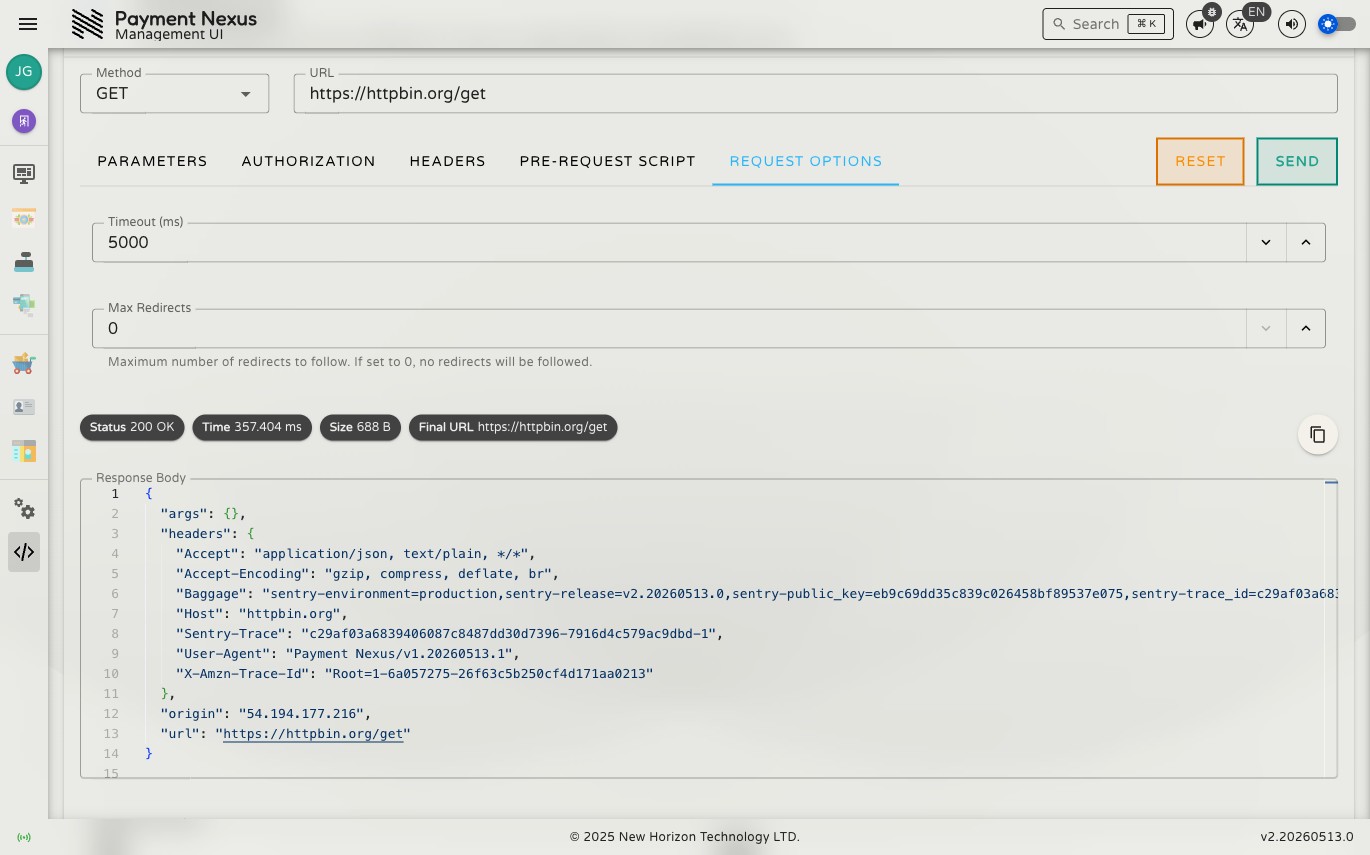Click the purple organization badge icon
The image size is (1370, 855).
pyautogui.click(x=24, y=121)
